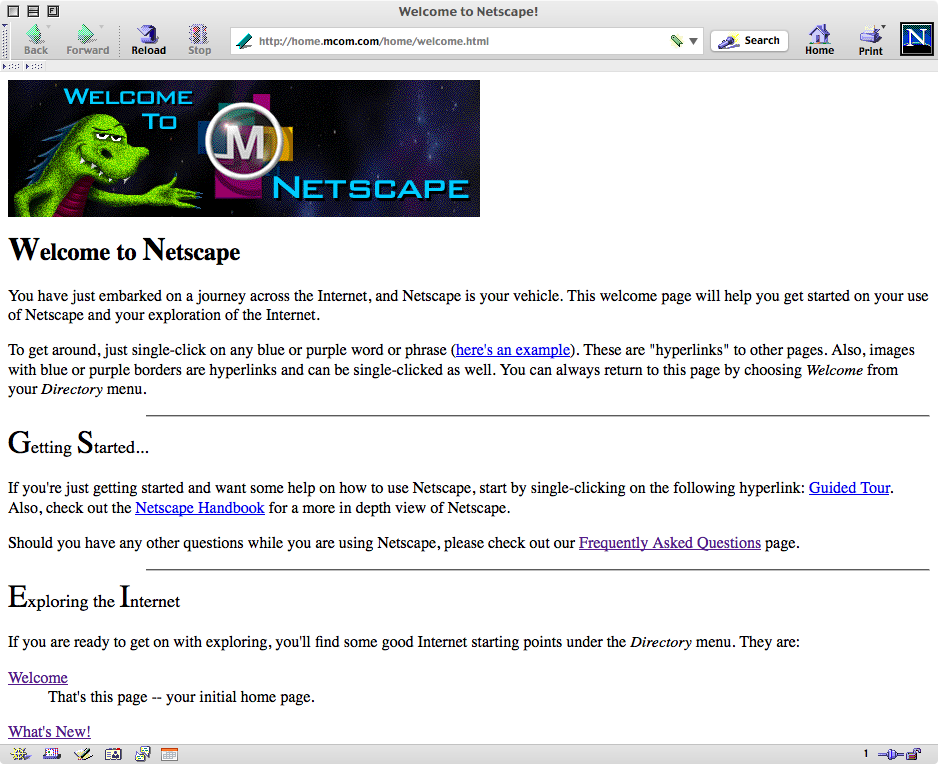Click the Welcome directory link

pos(38,678)
